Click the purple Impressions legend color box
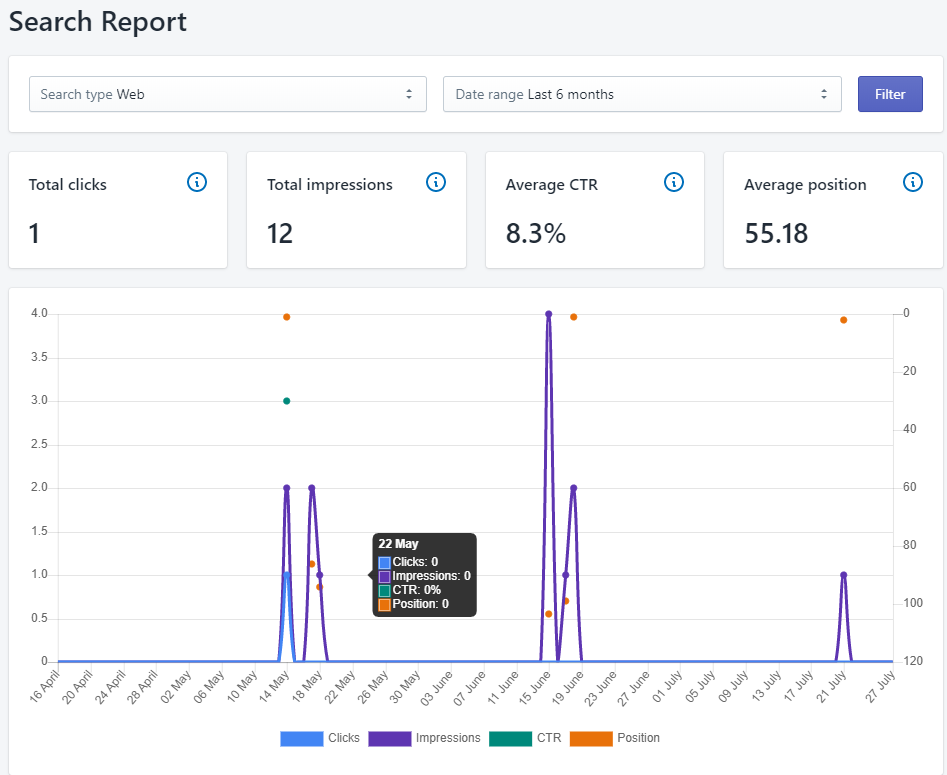 [x=390, y=739]
